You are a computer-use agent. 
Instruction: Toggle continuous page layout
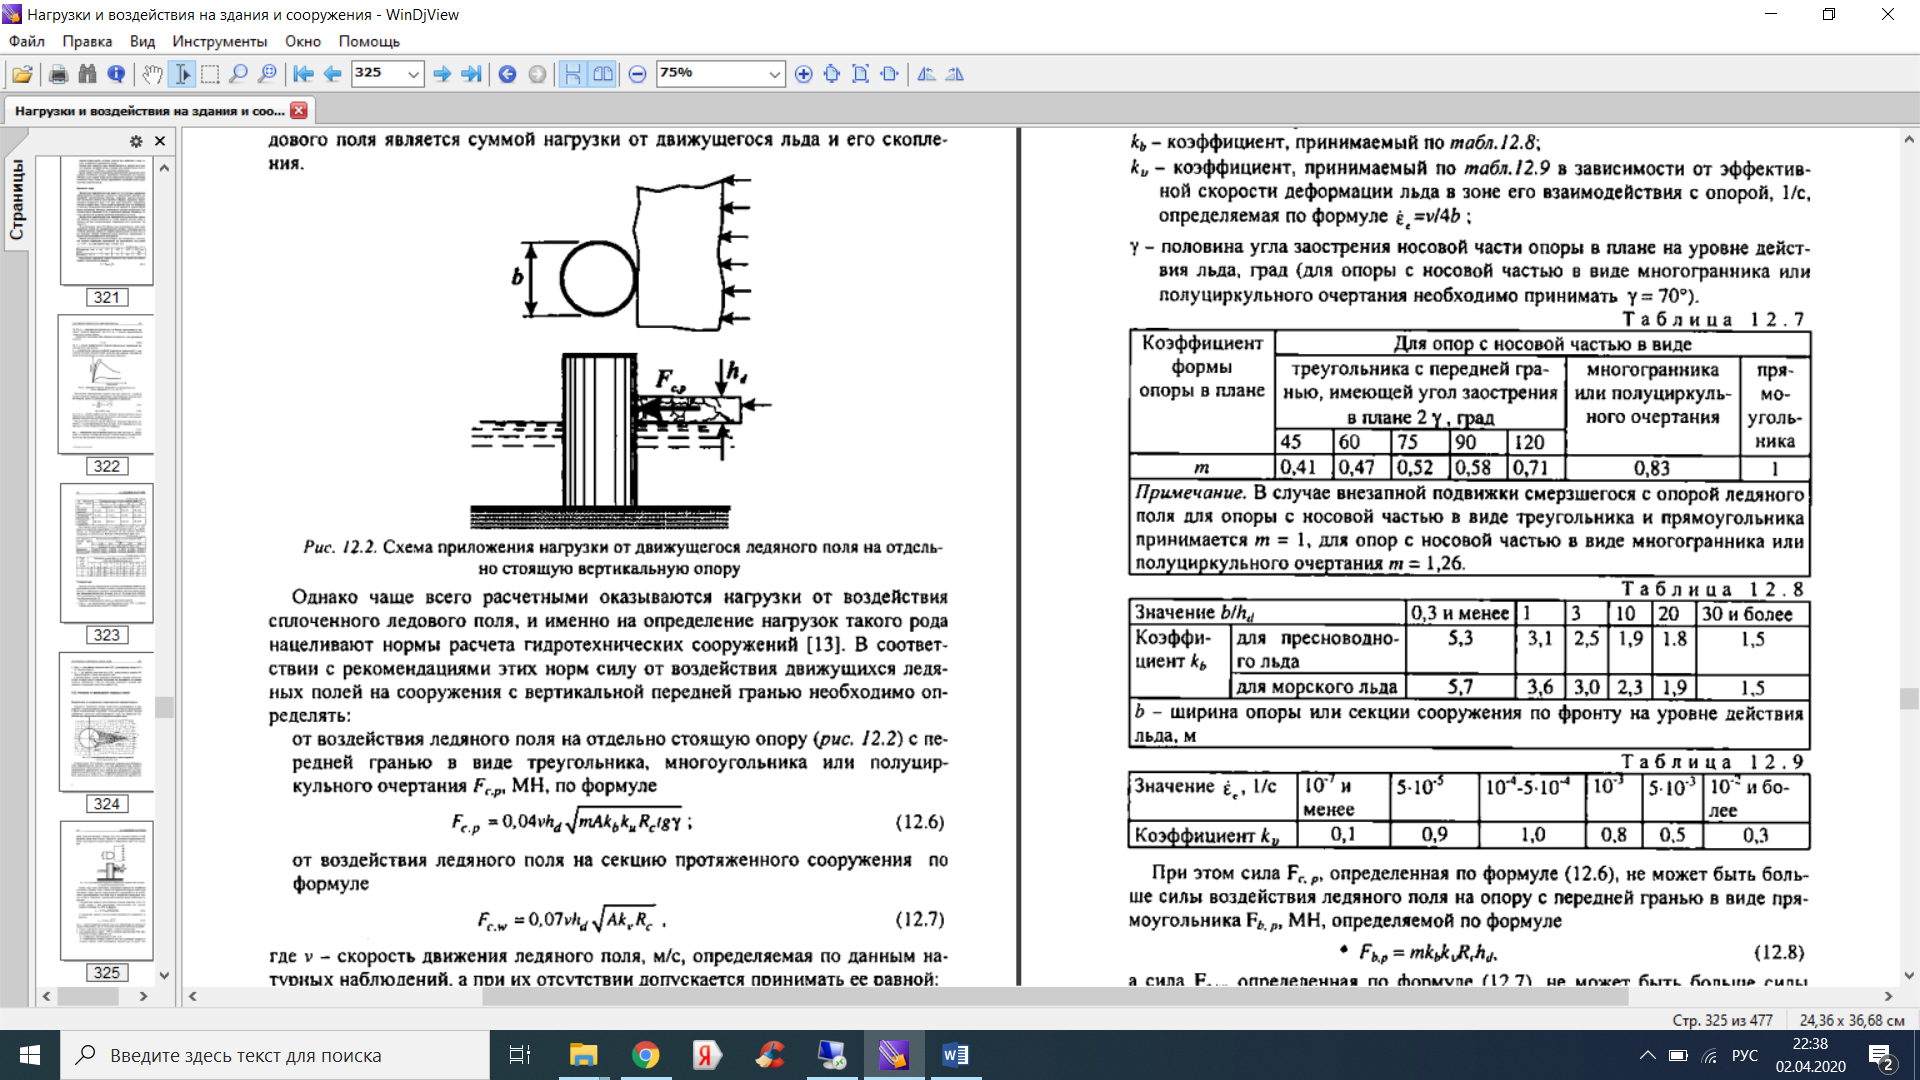click(x=573, y=74)
